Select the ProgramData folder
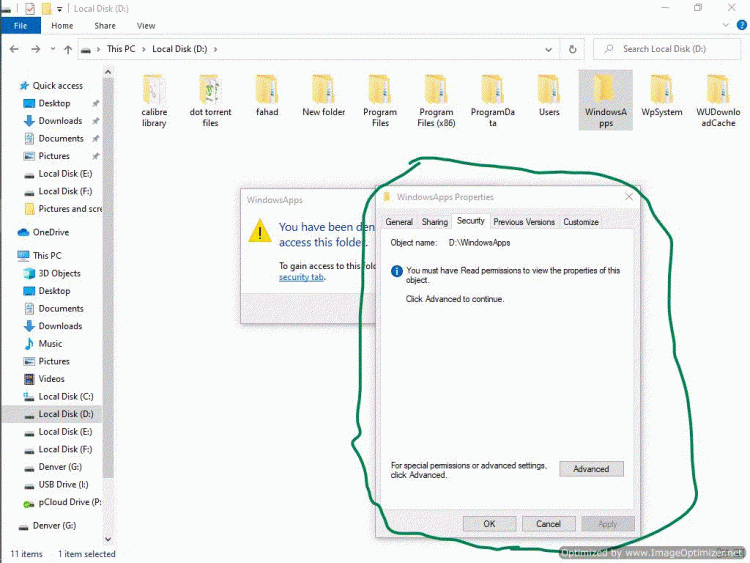 pyautogui.click(x=493, y=100)
